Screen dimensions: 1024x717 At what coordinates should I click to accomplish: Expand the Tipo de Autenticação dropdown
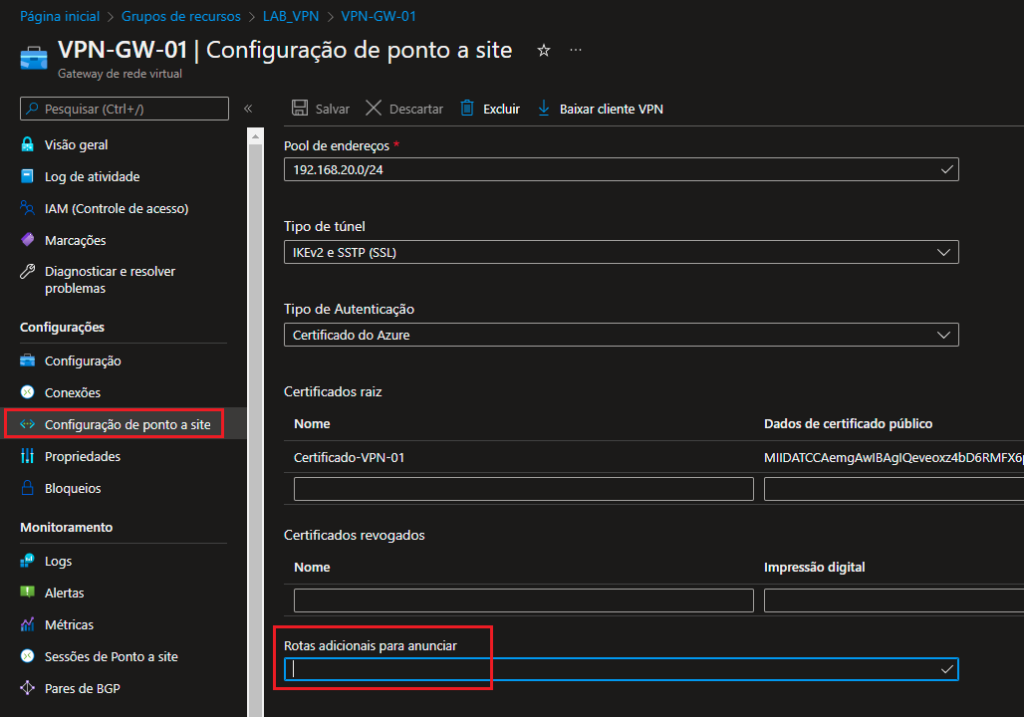coord(620,335)
